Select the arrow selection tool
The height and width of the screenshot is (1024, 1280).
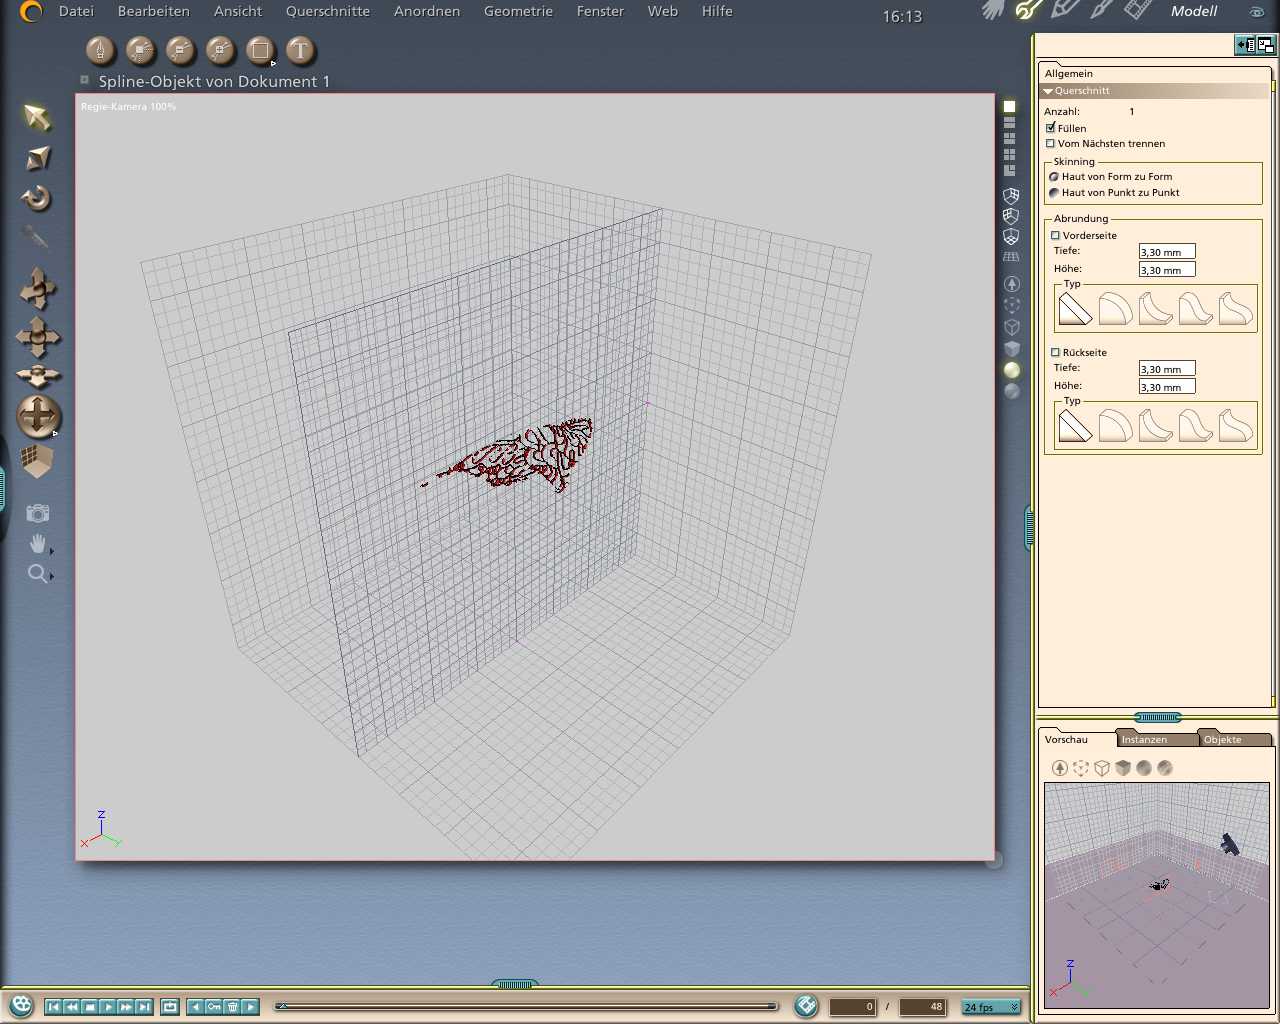(x=37, y=117)
